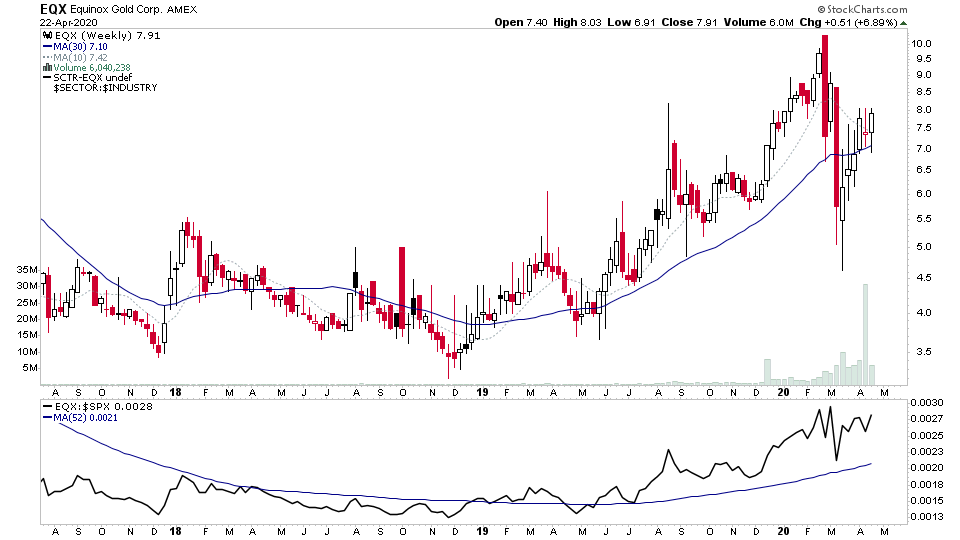Click the 19 year marker on main chart axis

482,392
